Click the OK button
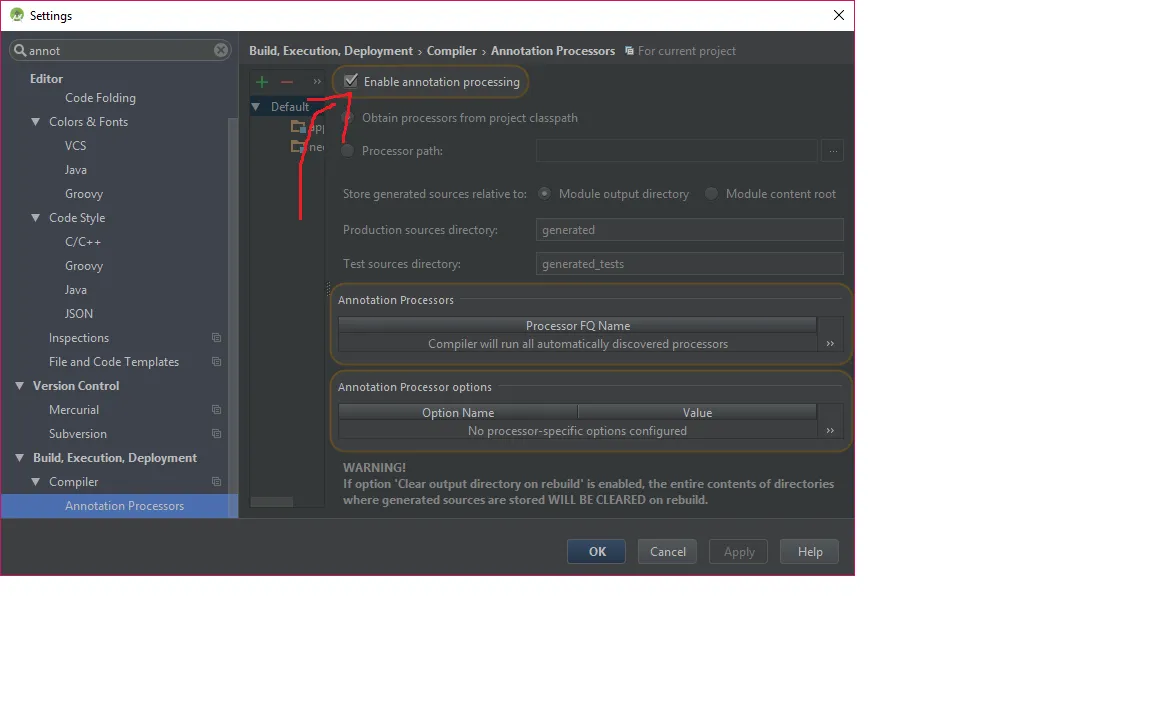This screenshot has height=720, width=1152. pyautogui.click(x=597, y=552)
